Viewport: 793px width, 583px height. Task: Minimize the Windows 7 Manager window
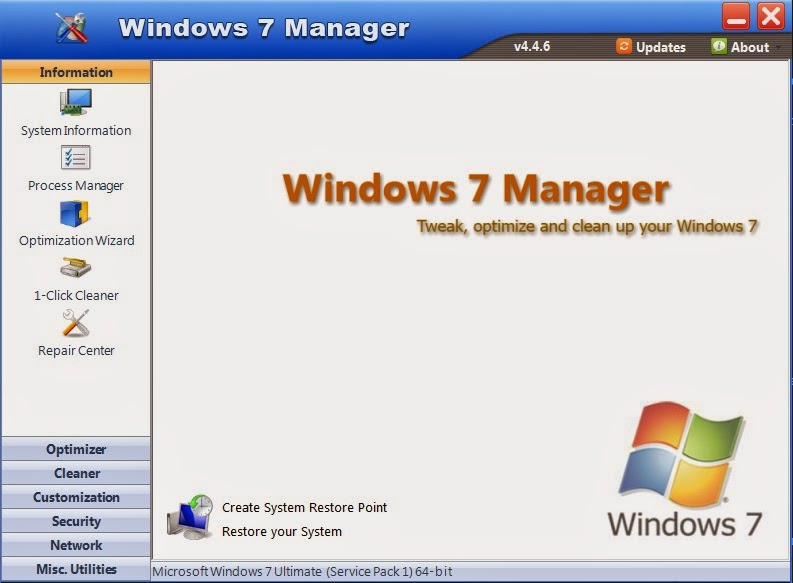point(736,16)
